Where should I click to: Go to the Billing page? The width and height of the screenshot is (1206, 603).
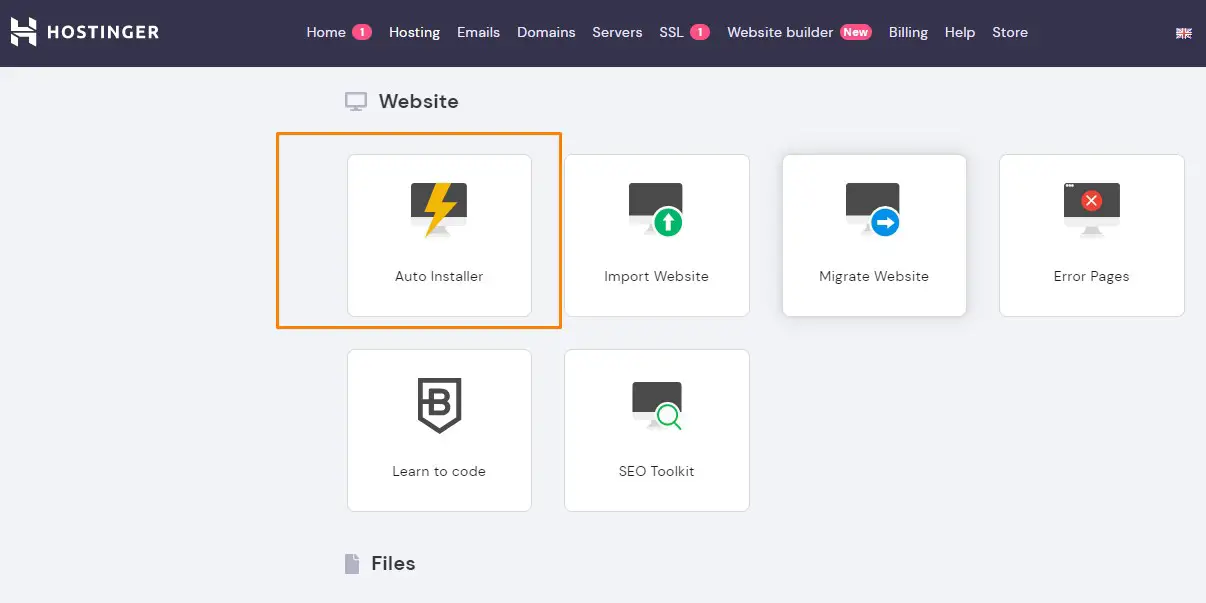[908, 32]
